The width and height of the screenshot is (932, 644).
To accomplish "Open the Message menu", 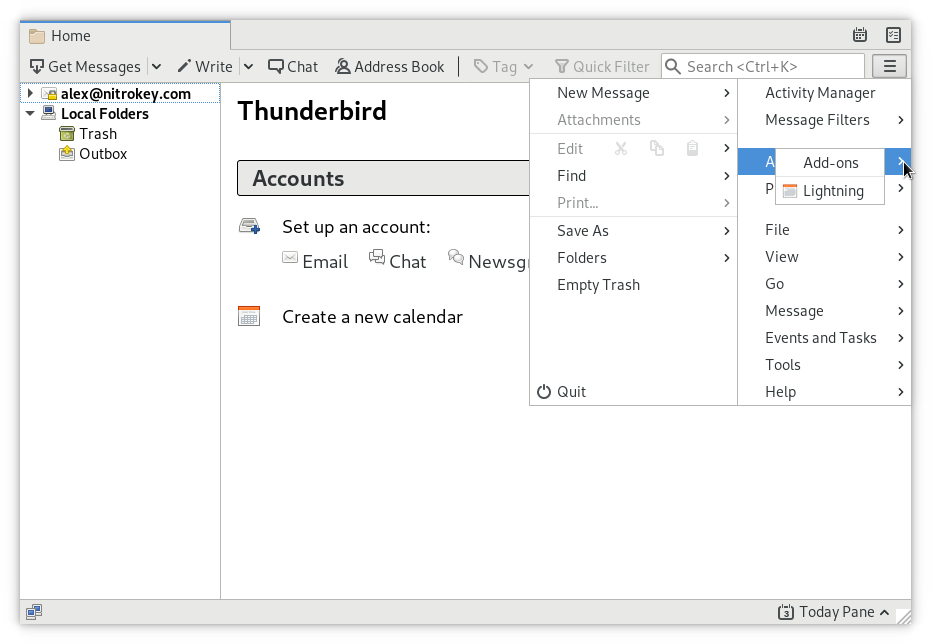I will tap(824, 311).
